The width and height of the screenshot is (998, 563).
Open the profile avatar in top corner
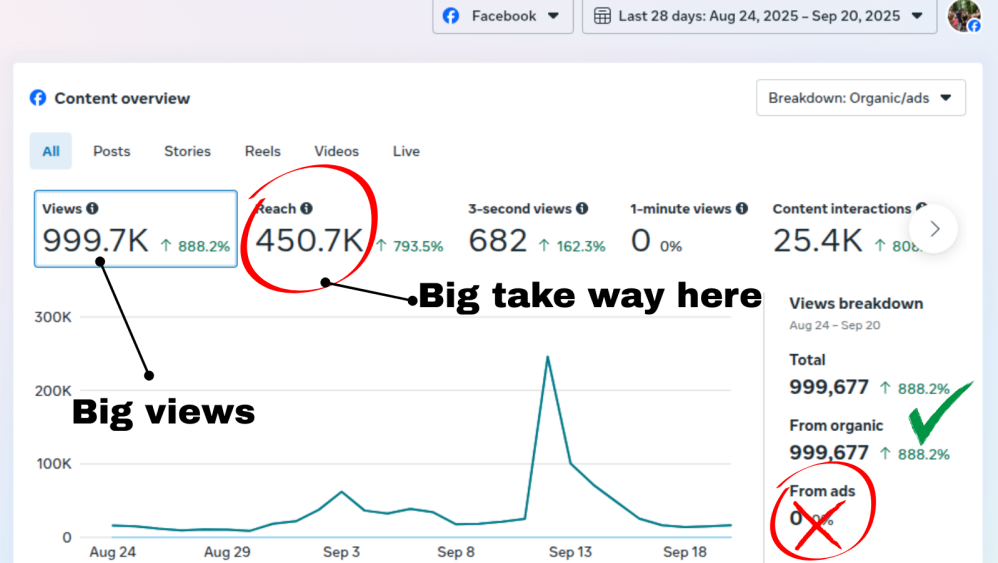point(964,16)
